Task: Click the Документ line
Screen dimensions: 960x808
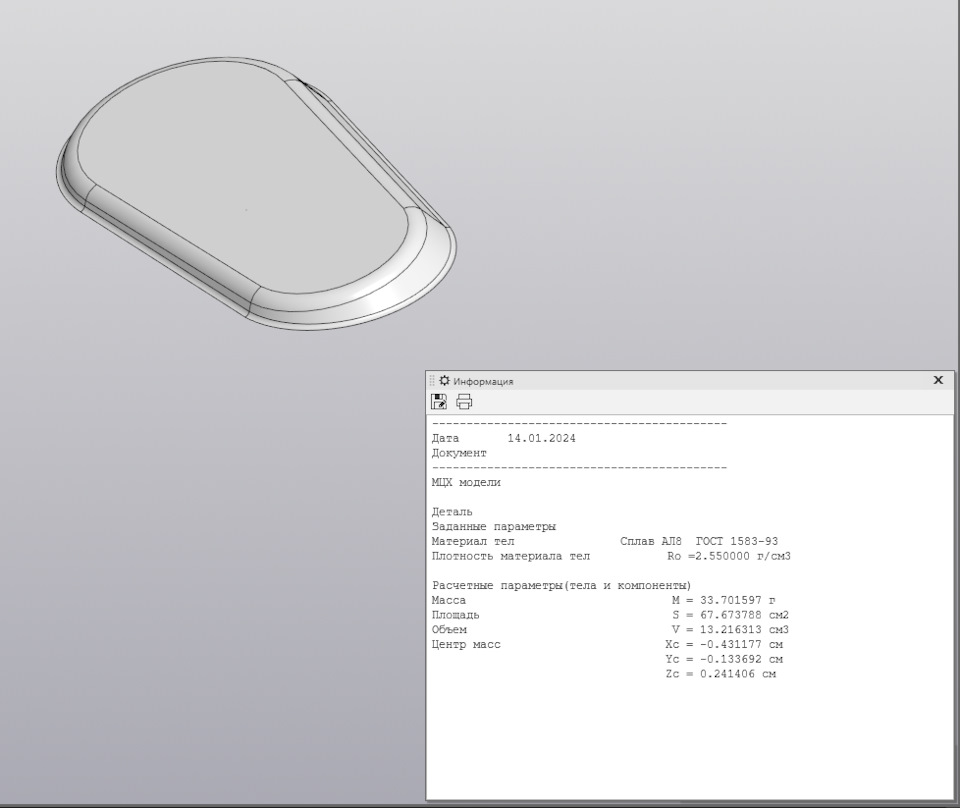Action: tap(459, 454)
